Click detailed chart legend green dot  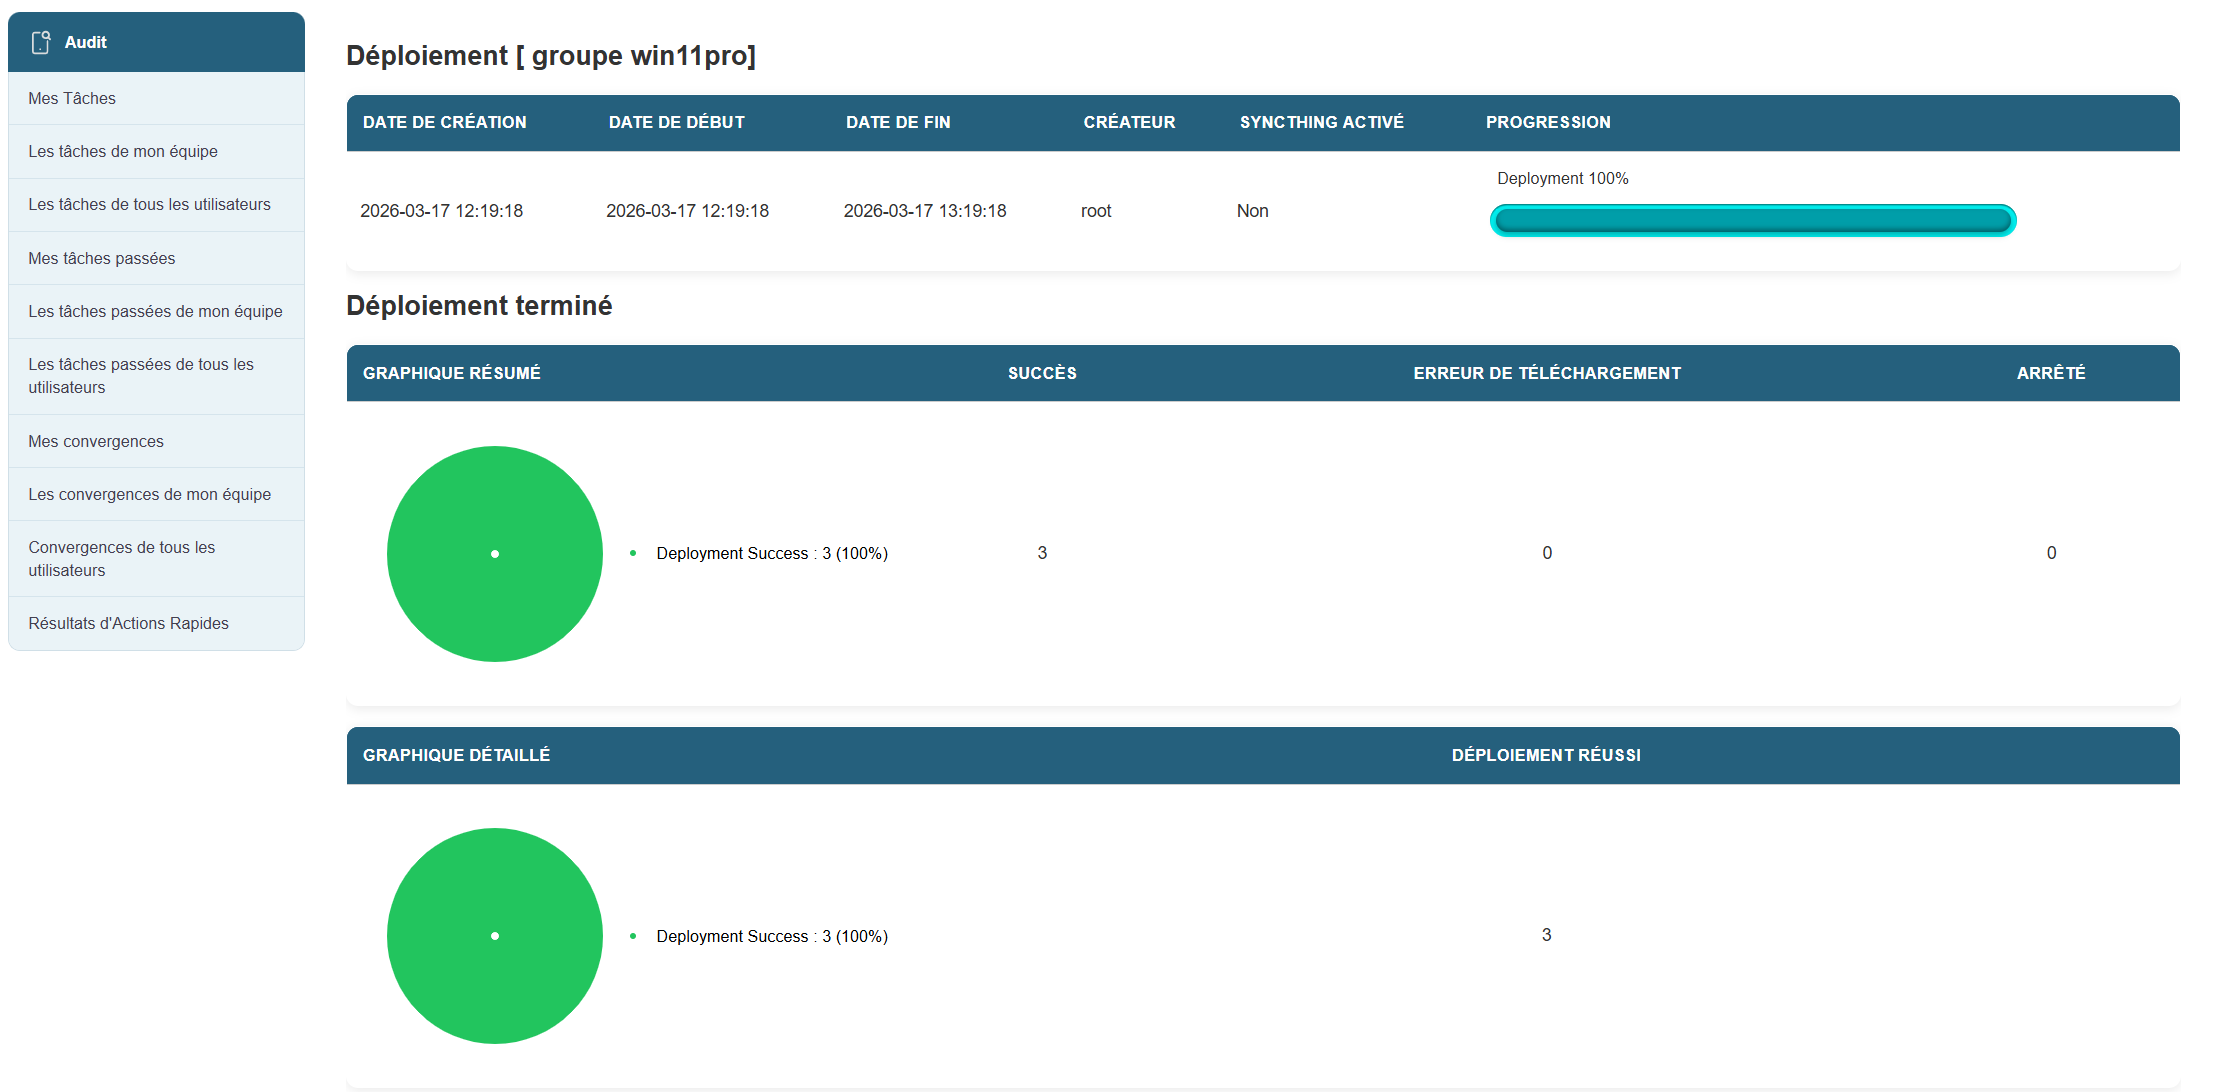(x=633, y=936)
